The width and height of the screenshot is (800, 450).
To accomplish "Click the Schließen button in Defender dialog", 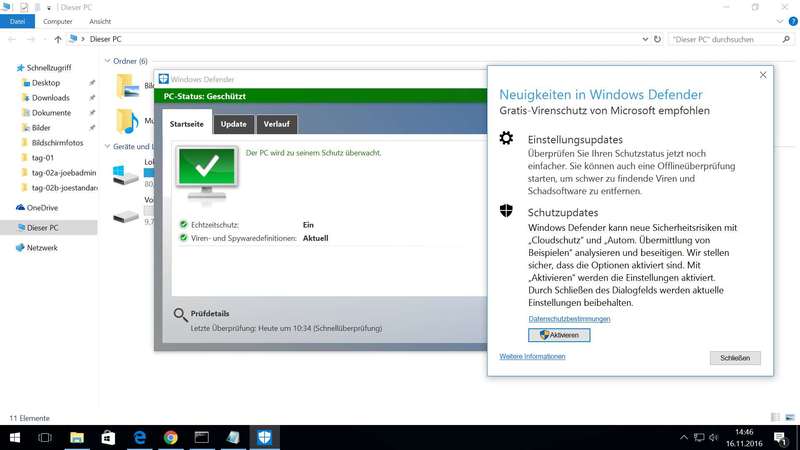I will point(735,358).
